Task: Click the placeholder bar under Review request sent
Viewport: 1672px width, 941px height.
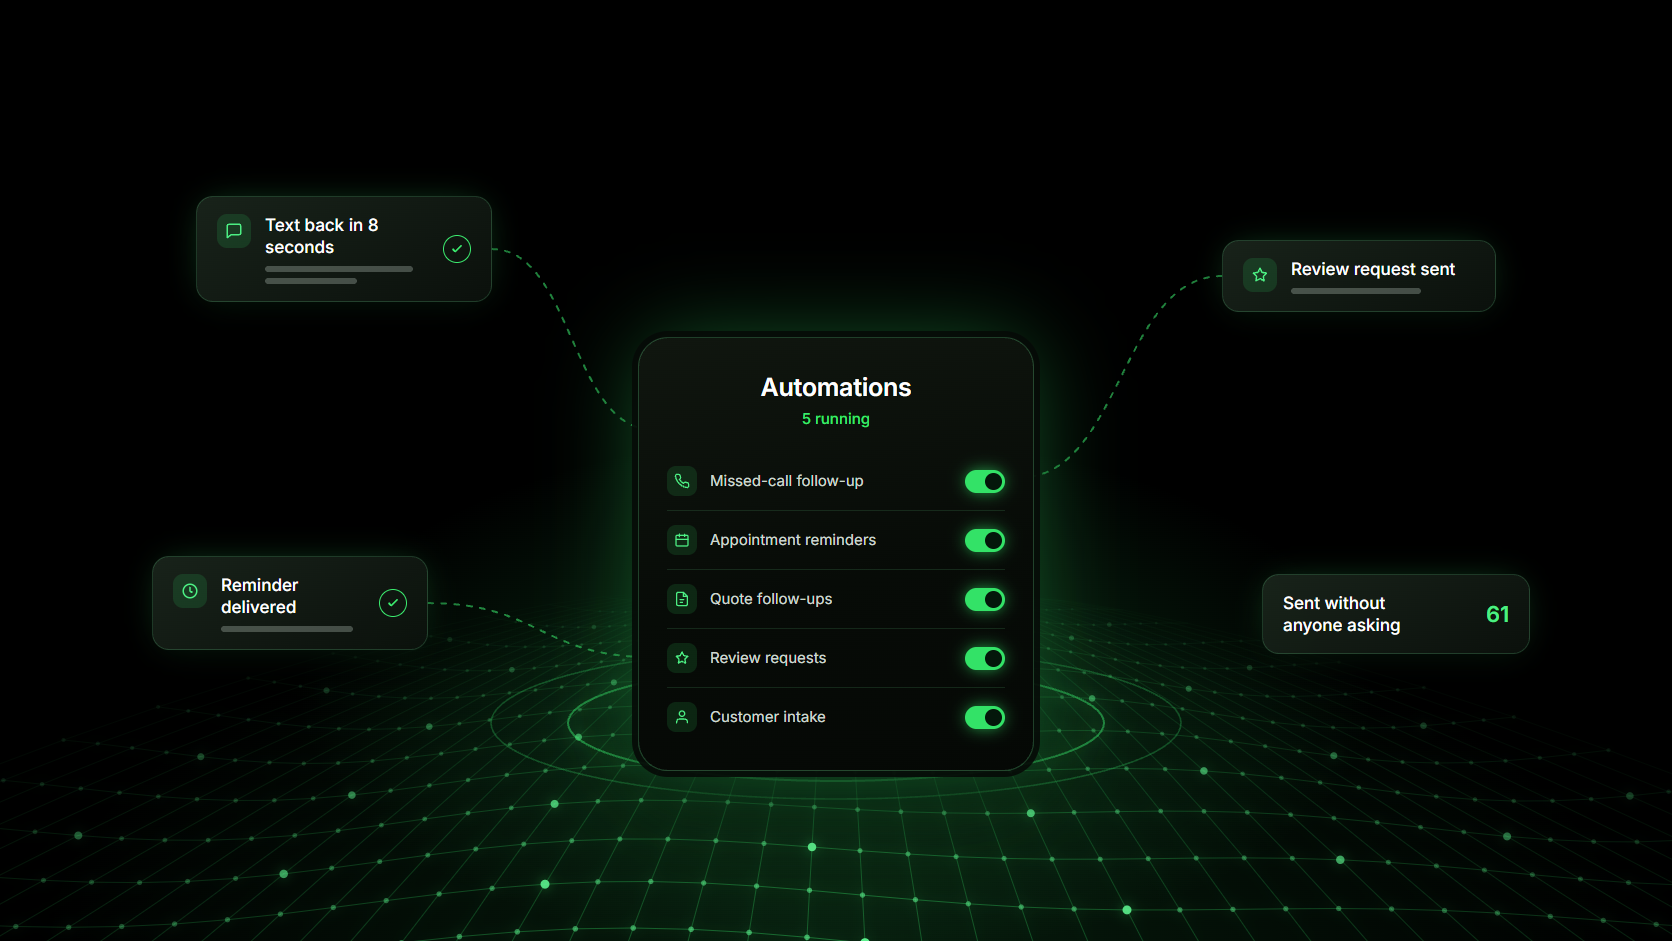Action: (1356, 291)
